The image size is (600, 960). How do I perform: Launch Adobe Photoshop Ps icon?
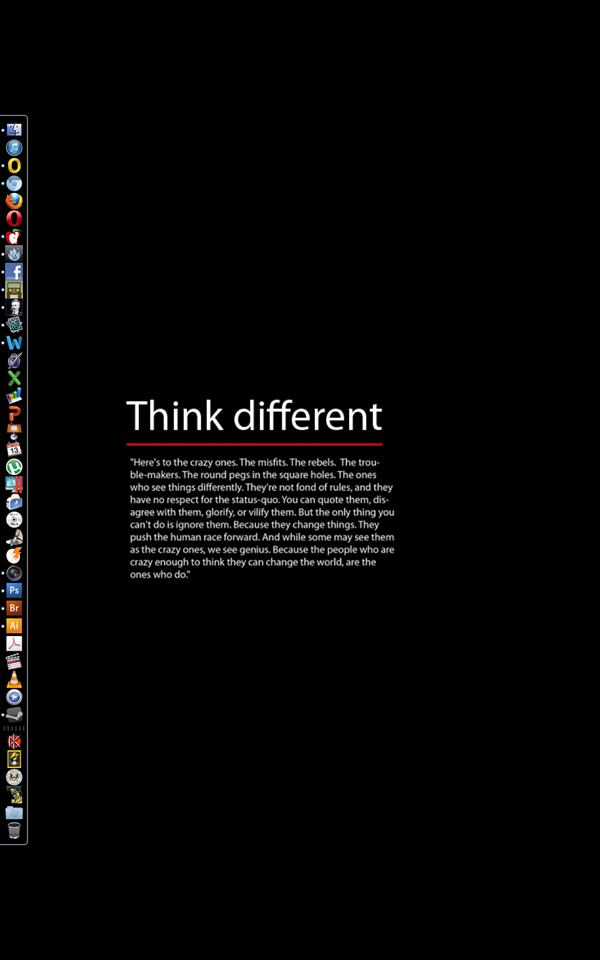14,591
